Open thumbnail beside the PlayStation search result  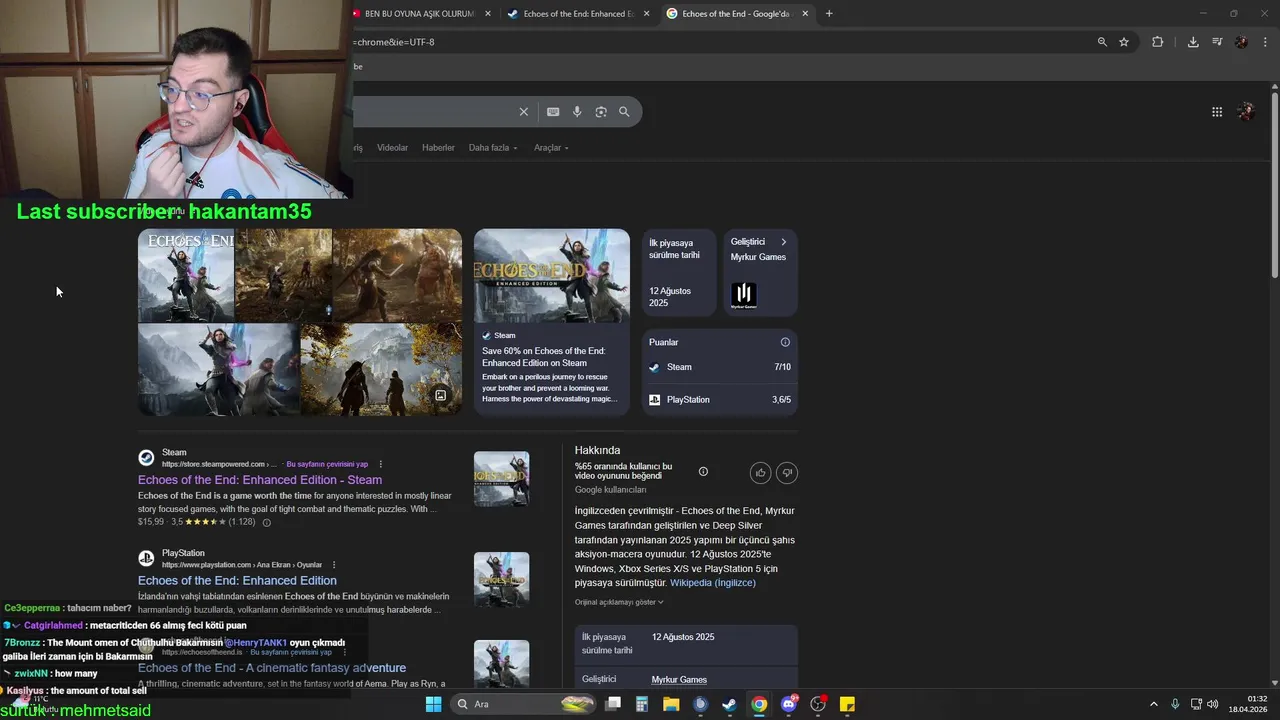[502, 579]
